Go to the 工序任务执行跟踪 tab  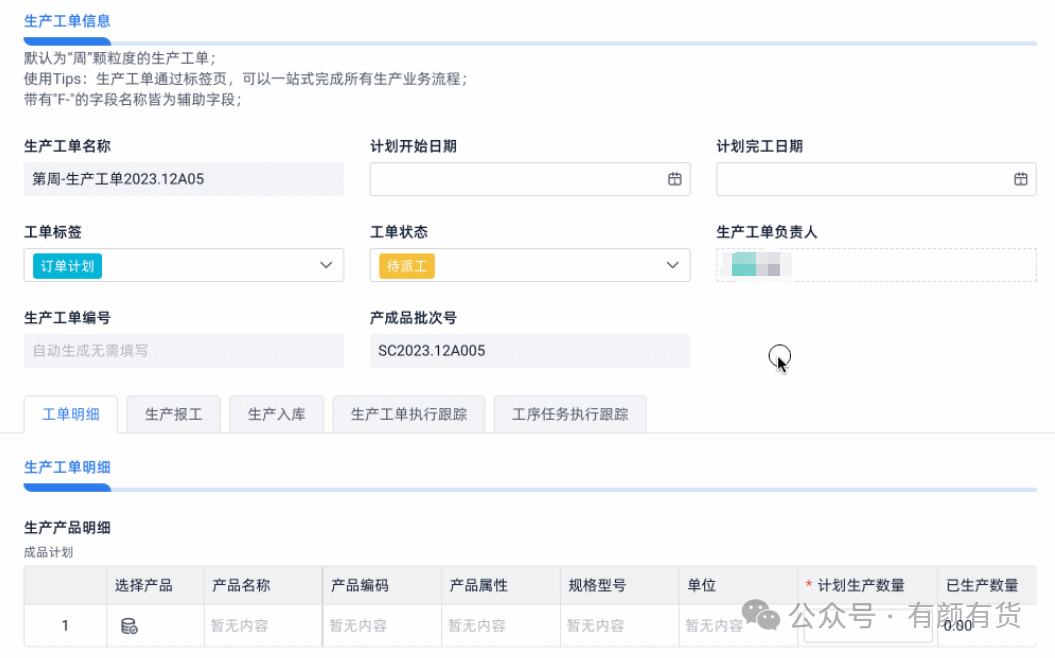[570, 414]
